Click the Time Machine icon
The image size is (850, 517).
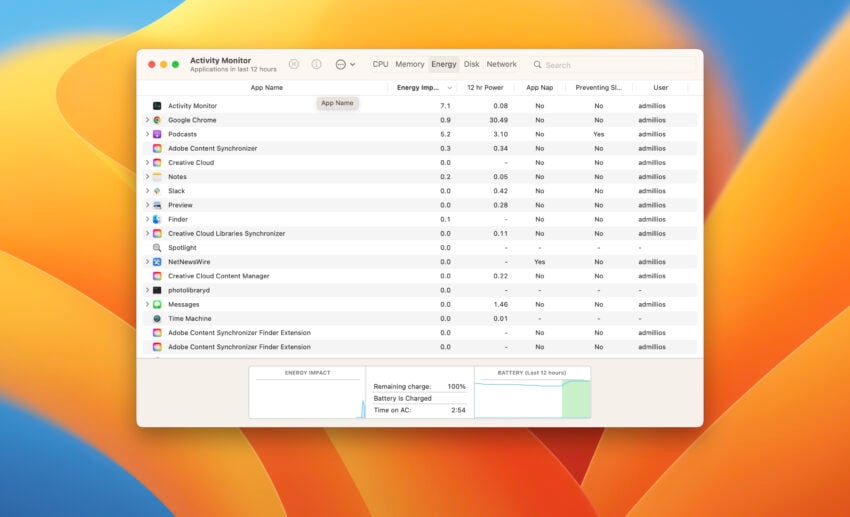point(157,319)
